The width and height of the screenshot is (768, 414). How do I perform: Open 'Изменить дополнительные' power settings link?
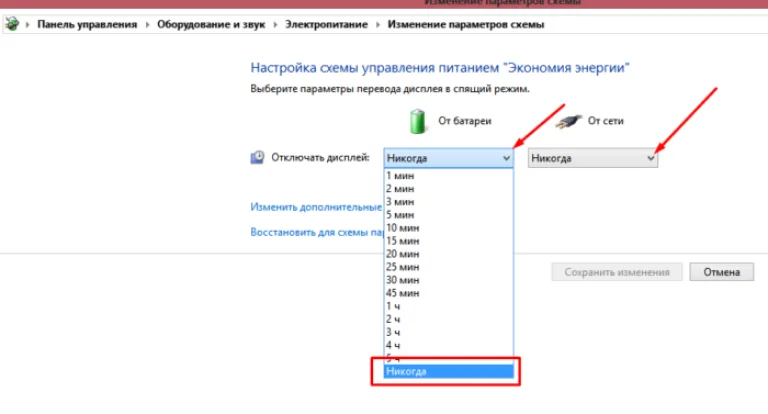tap(316, 207)
